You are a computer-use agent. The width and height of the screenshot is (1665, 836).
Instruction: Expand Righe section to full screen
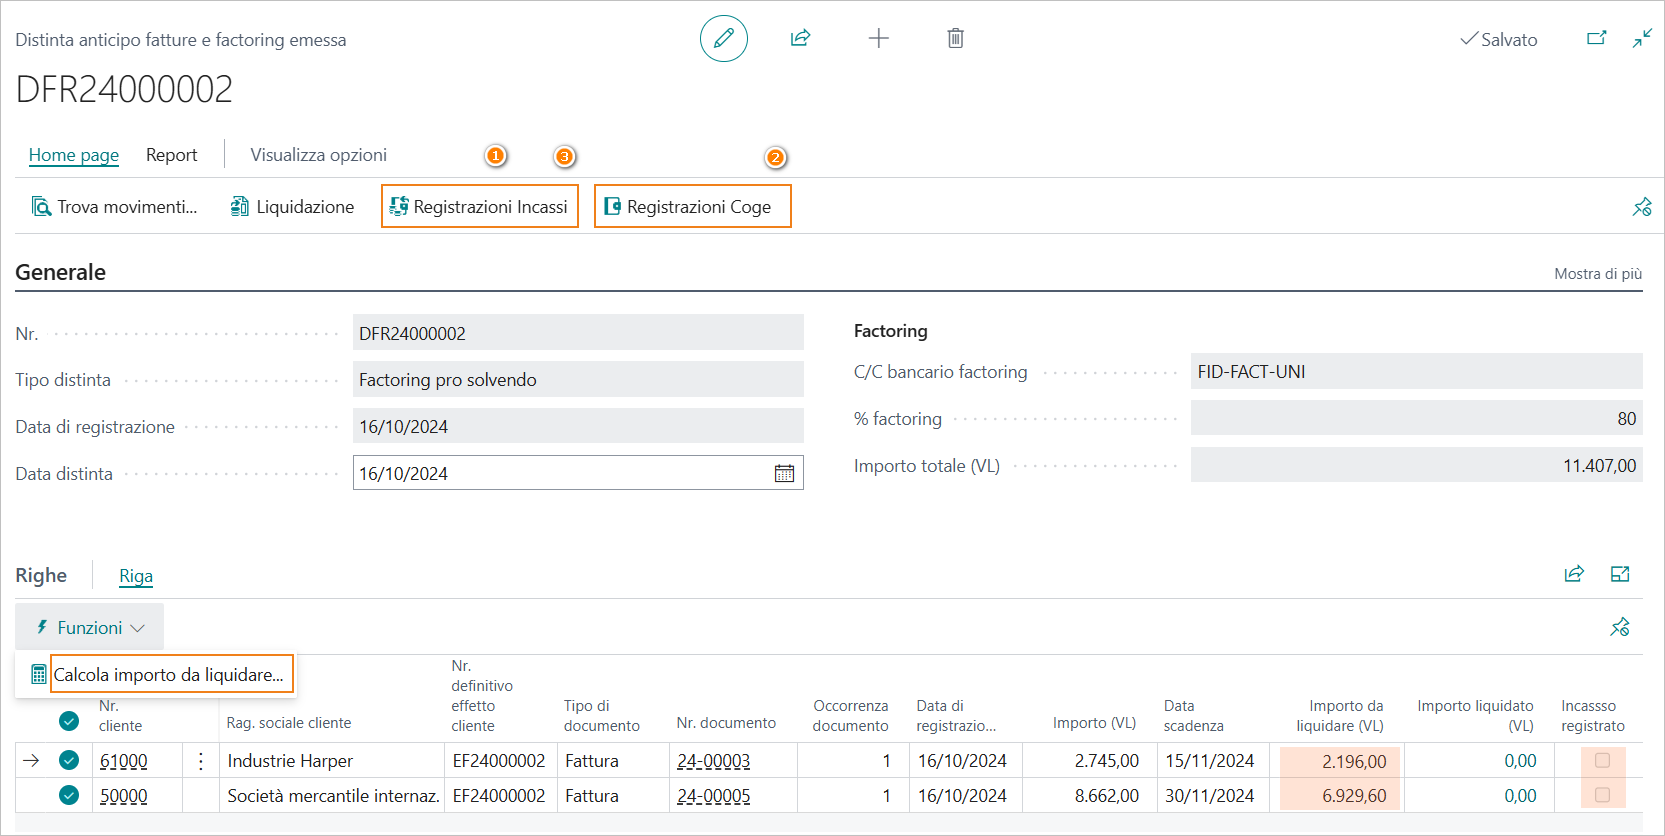[x=1620, y=574]
